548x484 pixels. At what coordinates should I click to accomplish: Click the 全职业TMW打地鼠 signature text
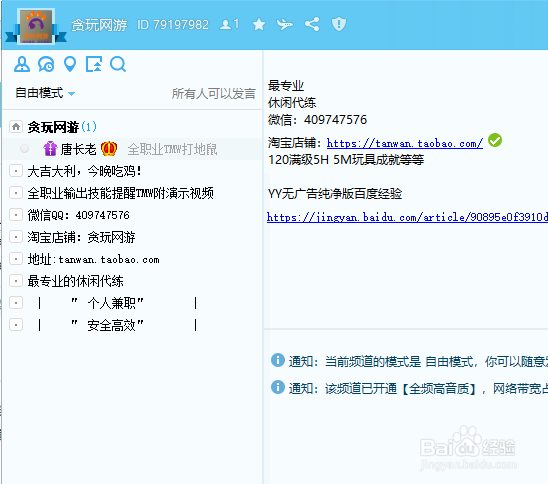pyautogui.click(x=172, y=149)
